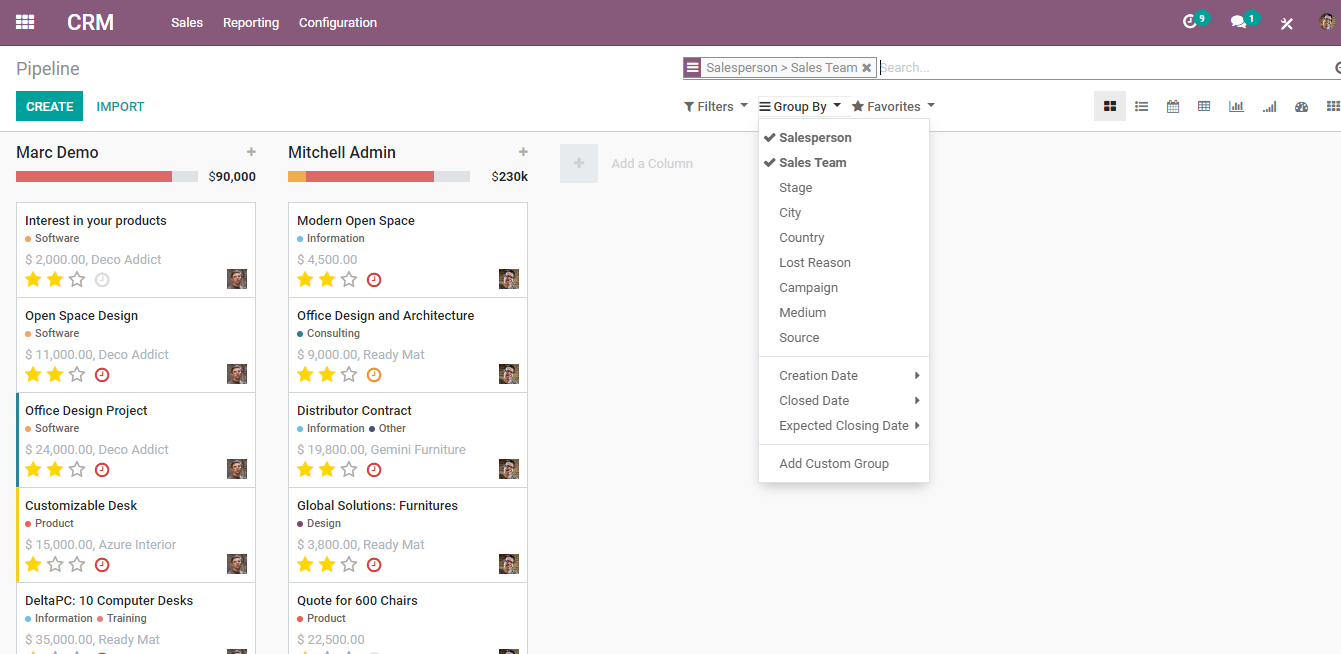The width and height of the screenshot is (1341, 654).
Task: Open the Quote for 600 Chairs card
Action: (408, 618)
